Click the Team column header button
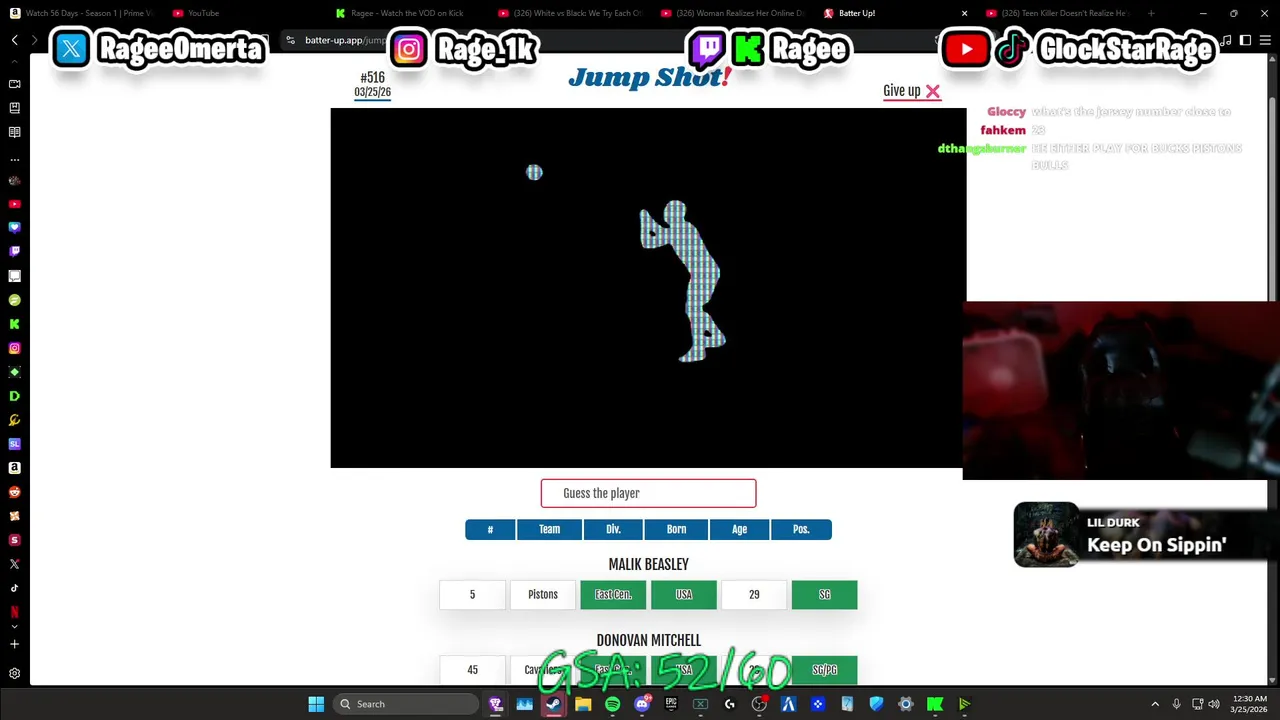 click(549, 529)
